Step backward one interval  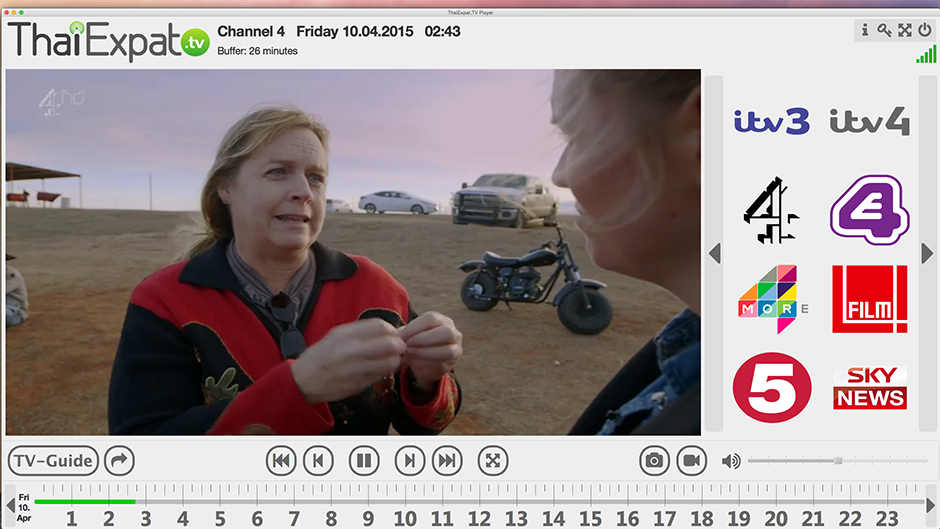coord(318,461)
